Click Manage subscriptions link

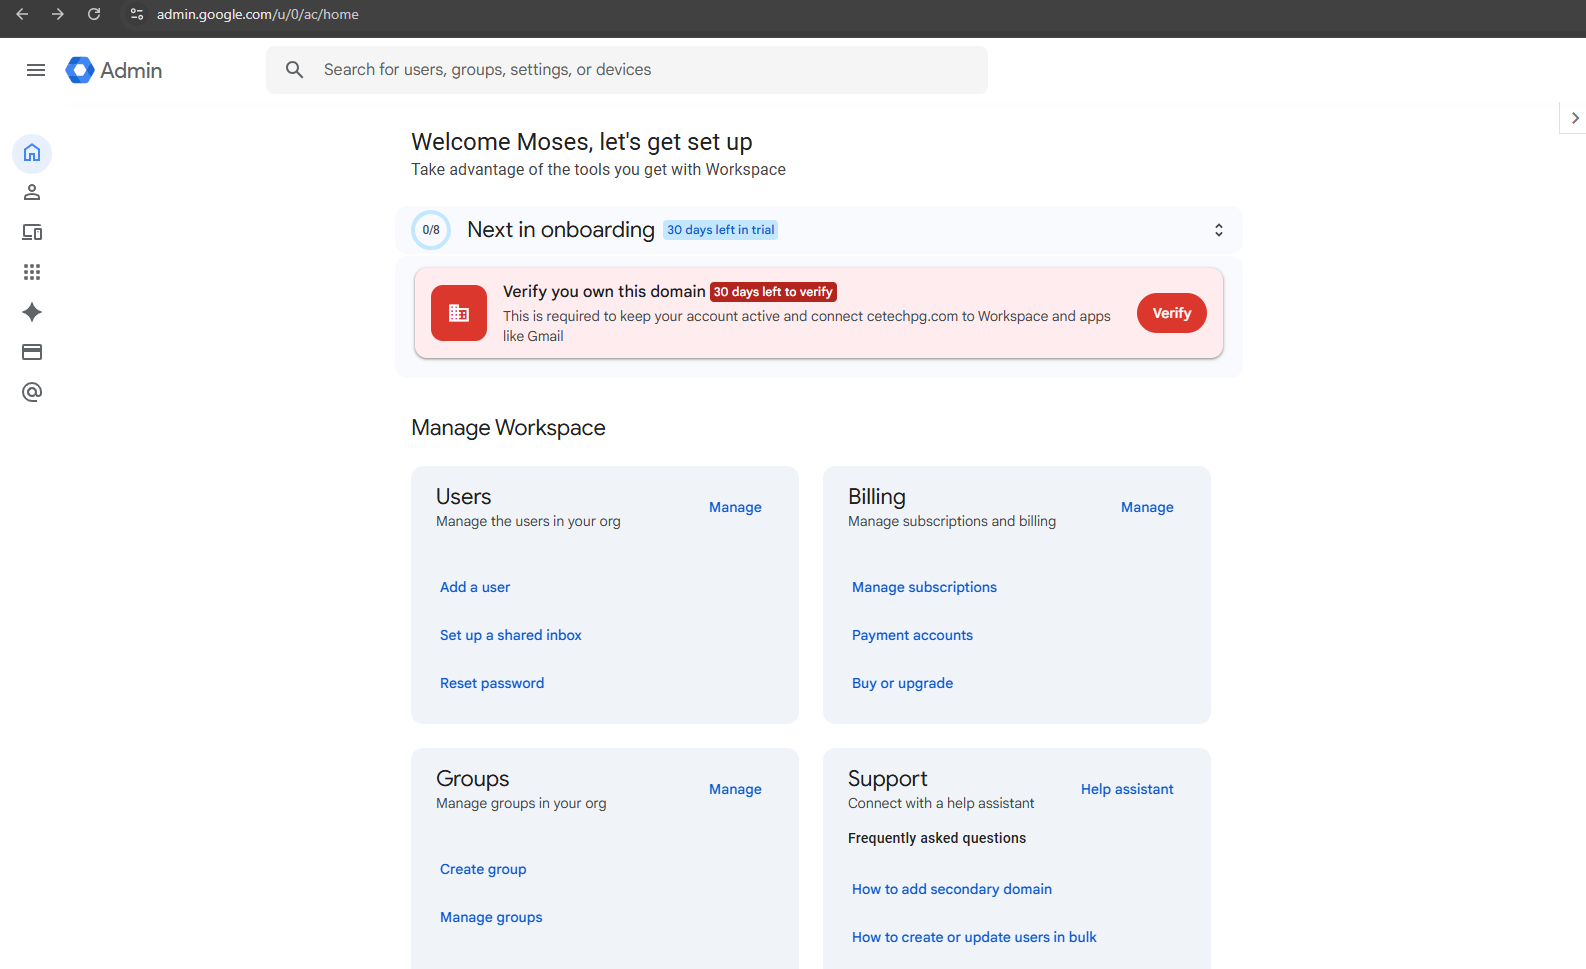924,587
